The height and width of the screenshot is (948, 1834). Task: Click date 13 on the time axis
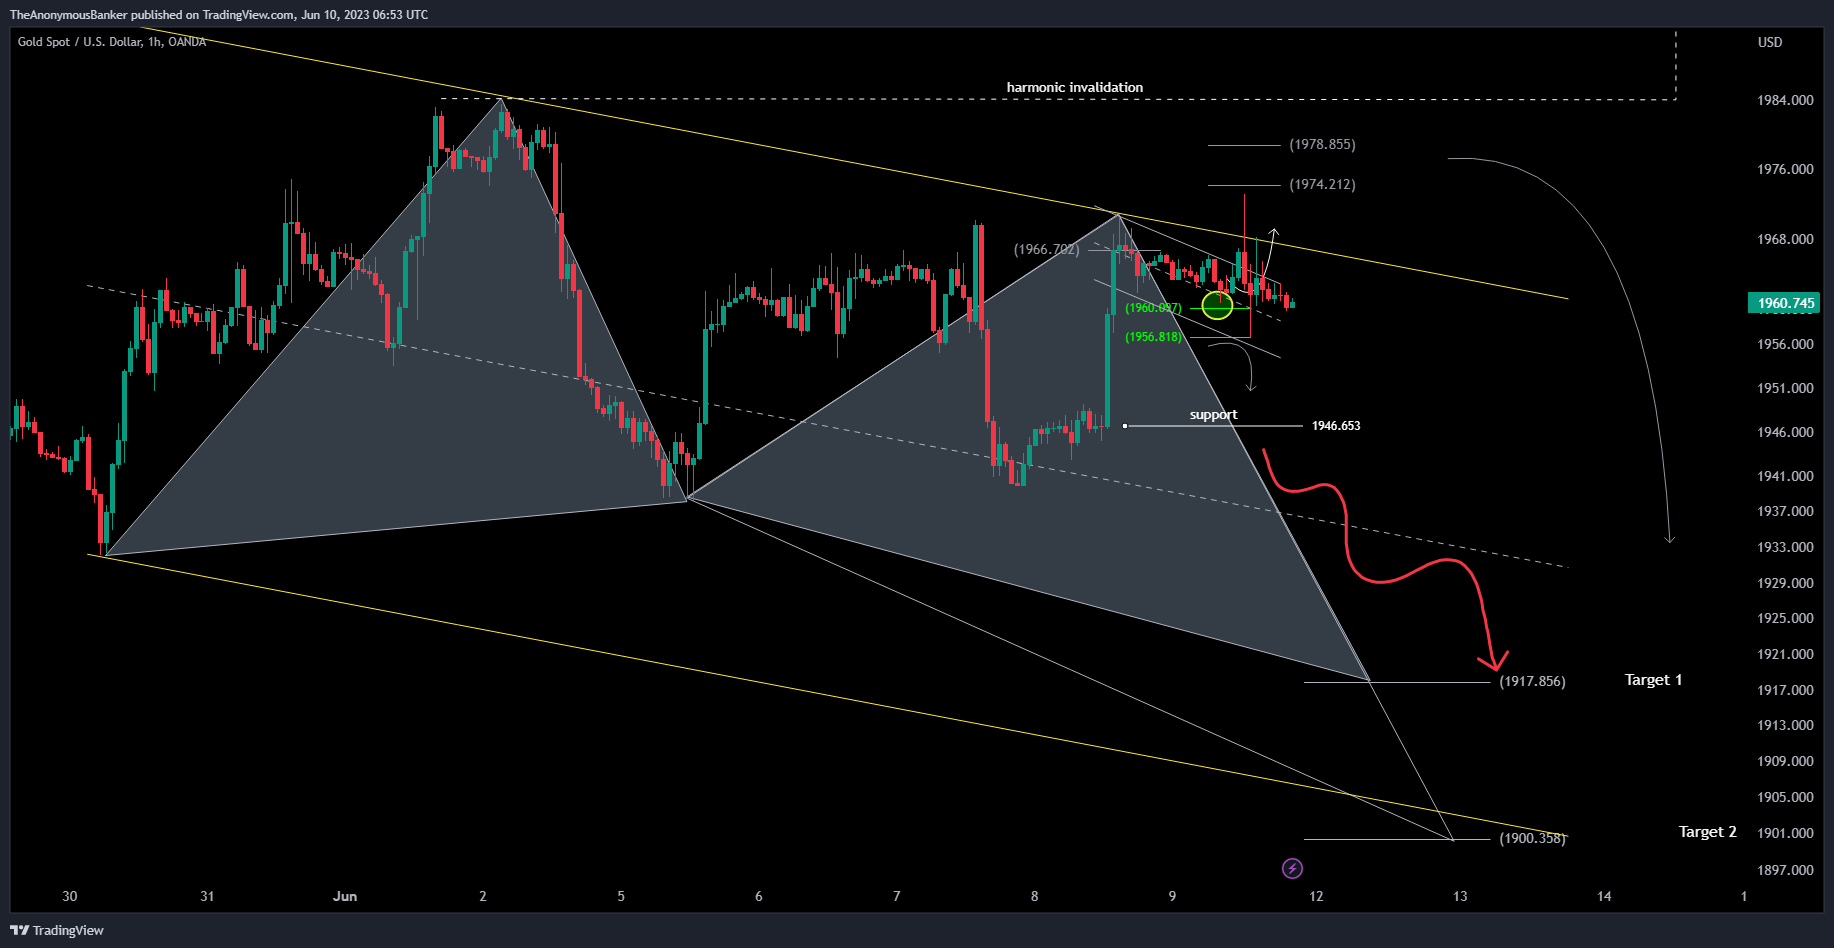click(x=1460, y=896)
